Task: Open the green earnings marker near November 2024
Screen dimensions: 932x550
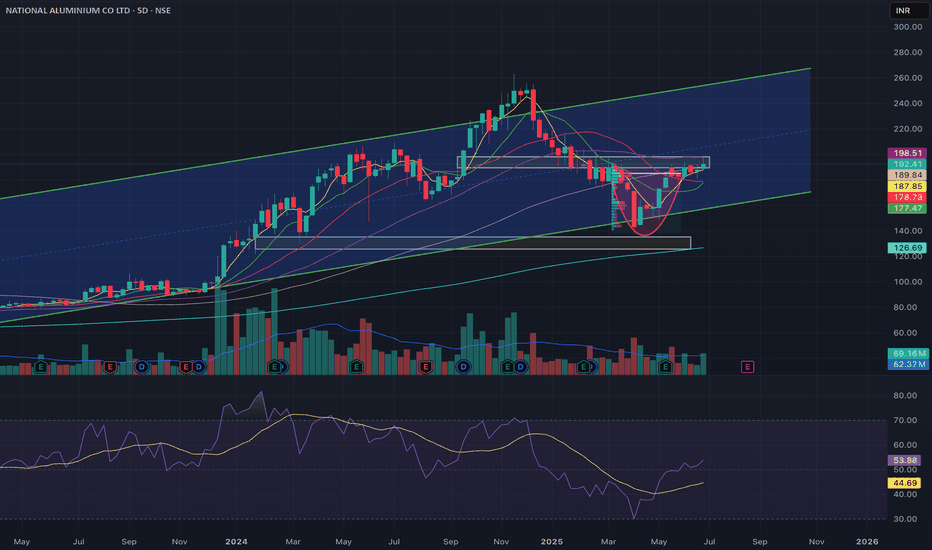Action: (x=508, y=367)
